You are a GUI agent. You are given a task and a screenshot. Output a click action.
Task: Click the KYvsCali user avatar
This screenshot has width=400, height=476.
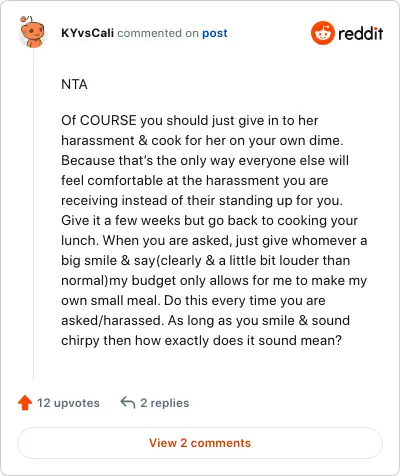pyautogui.click(x=32, y=31)
